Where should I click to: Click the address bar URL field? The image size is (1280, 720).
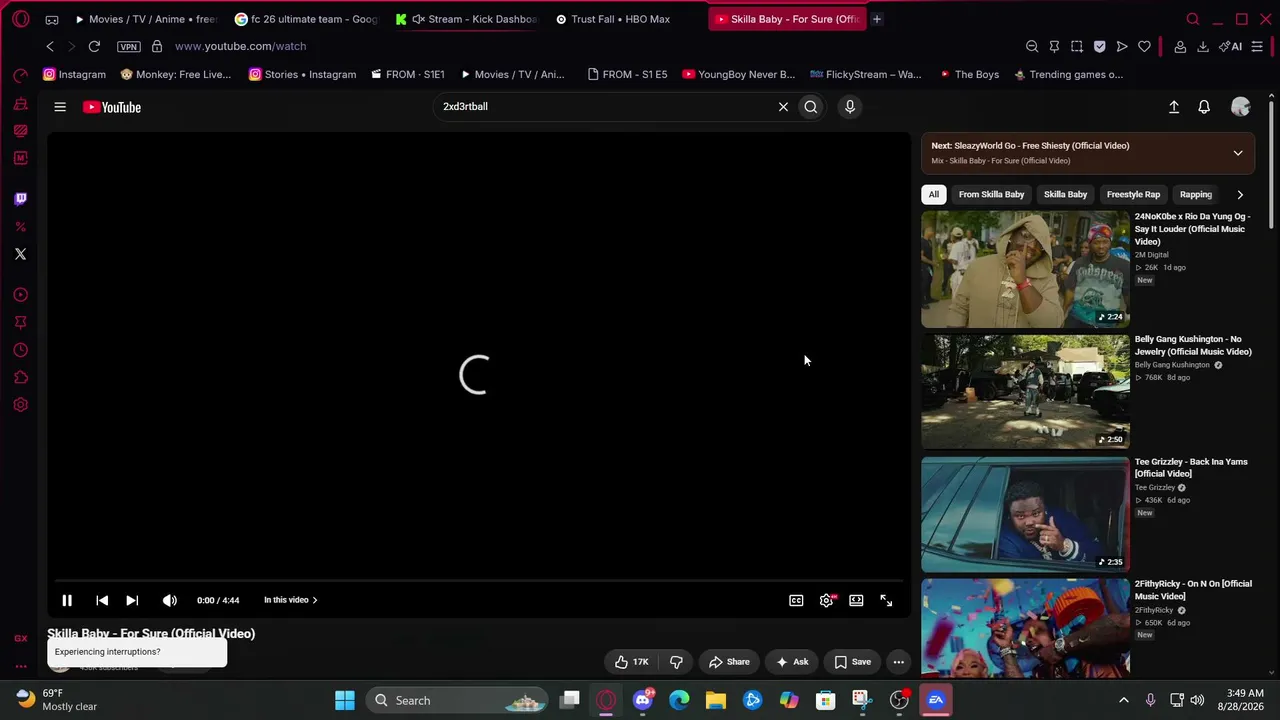point(590,46)
